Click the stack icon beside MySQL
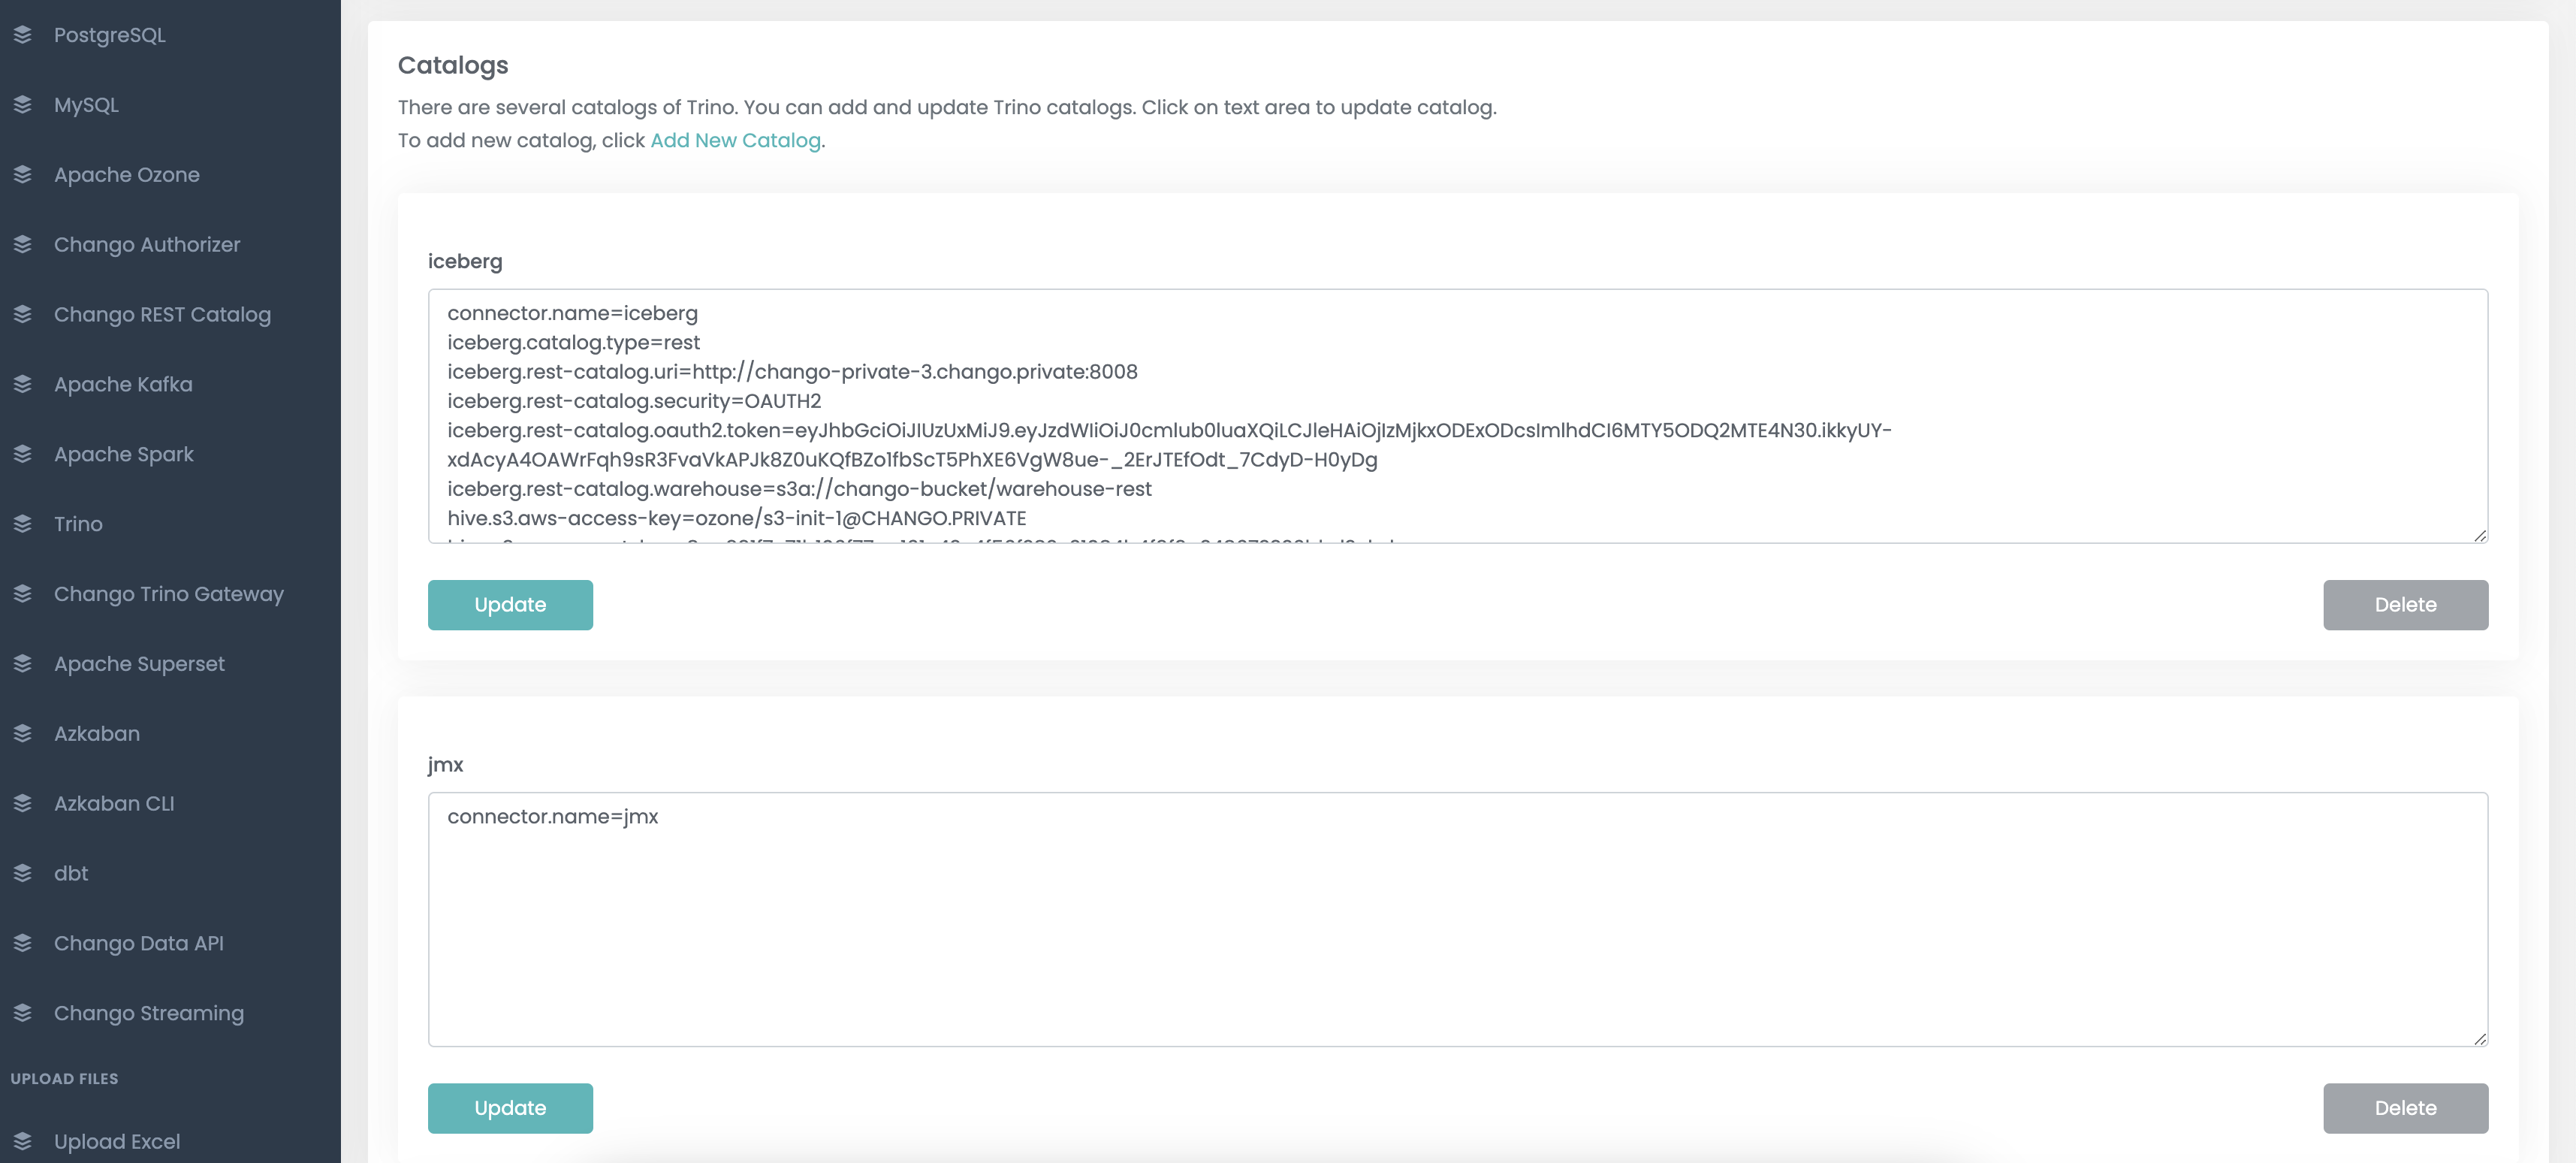This screenshot has height=1163, width=2576. [23, 105]
